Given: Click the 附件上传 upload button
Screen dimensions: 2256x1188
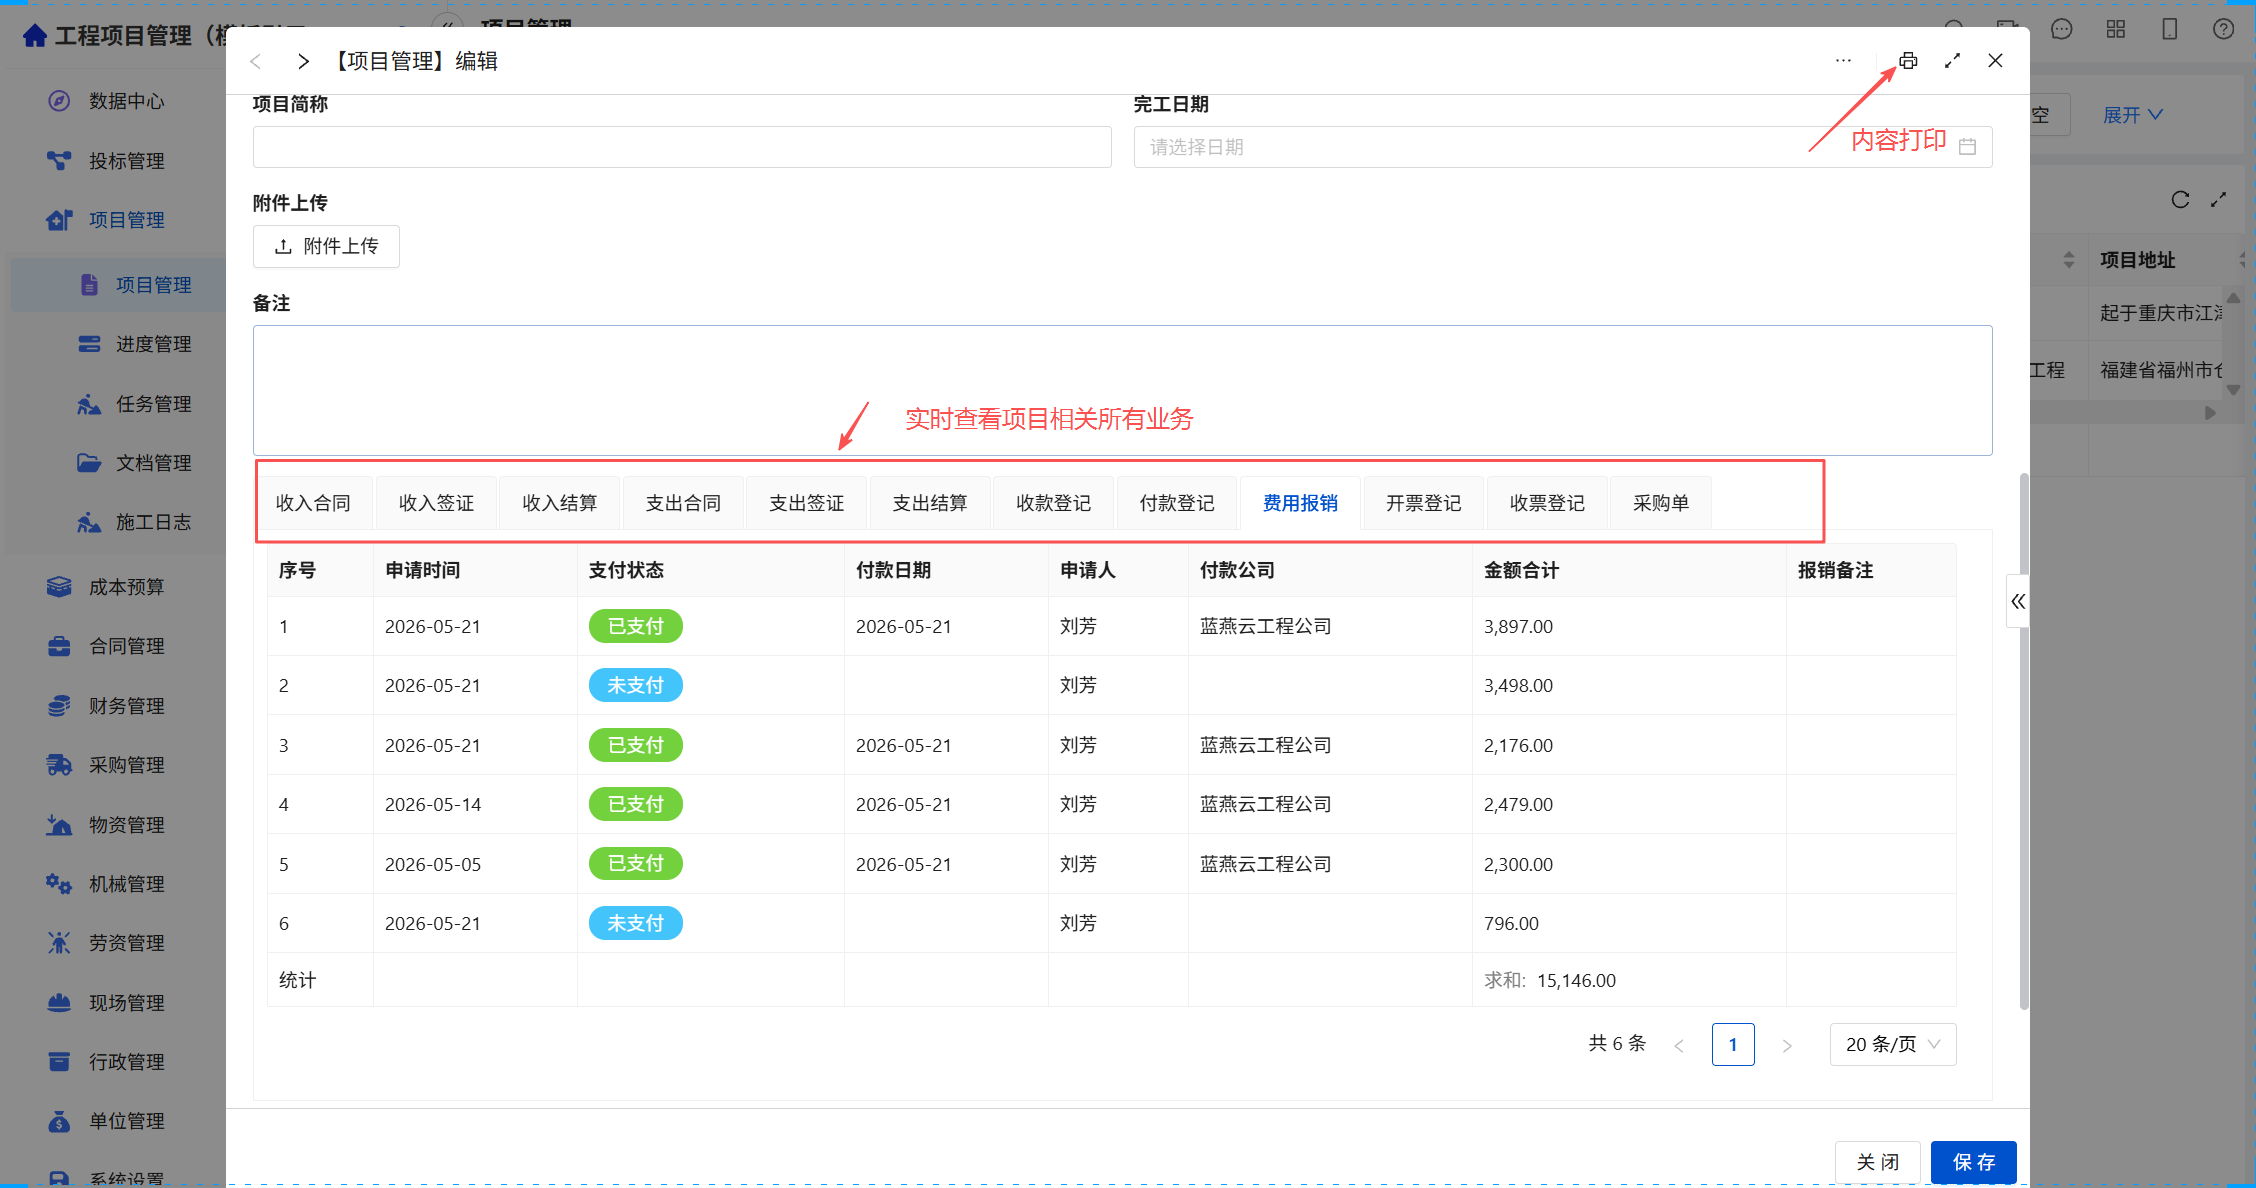Looking at the screenshot, I should coord(326,246).
